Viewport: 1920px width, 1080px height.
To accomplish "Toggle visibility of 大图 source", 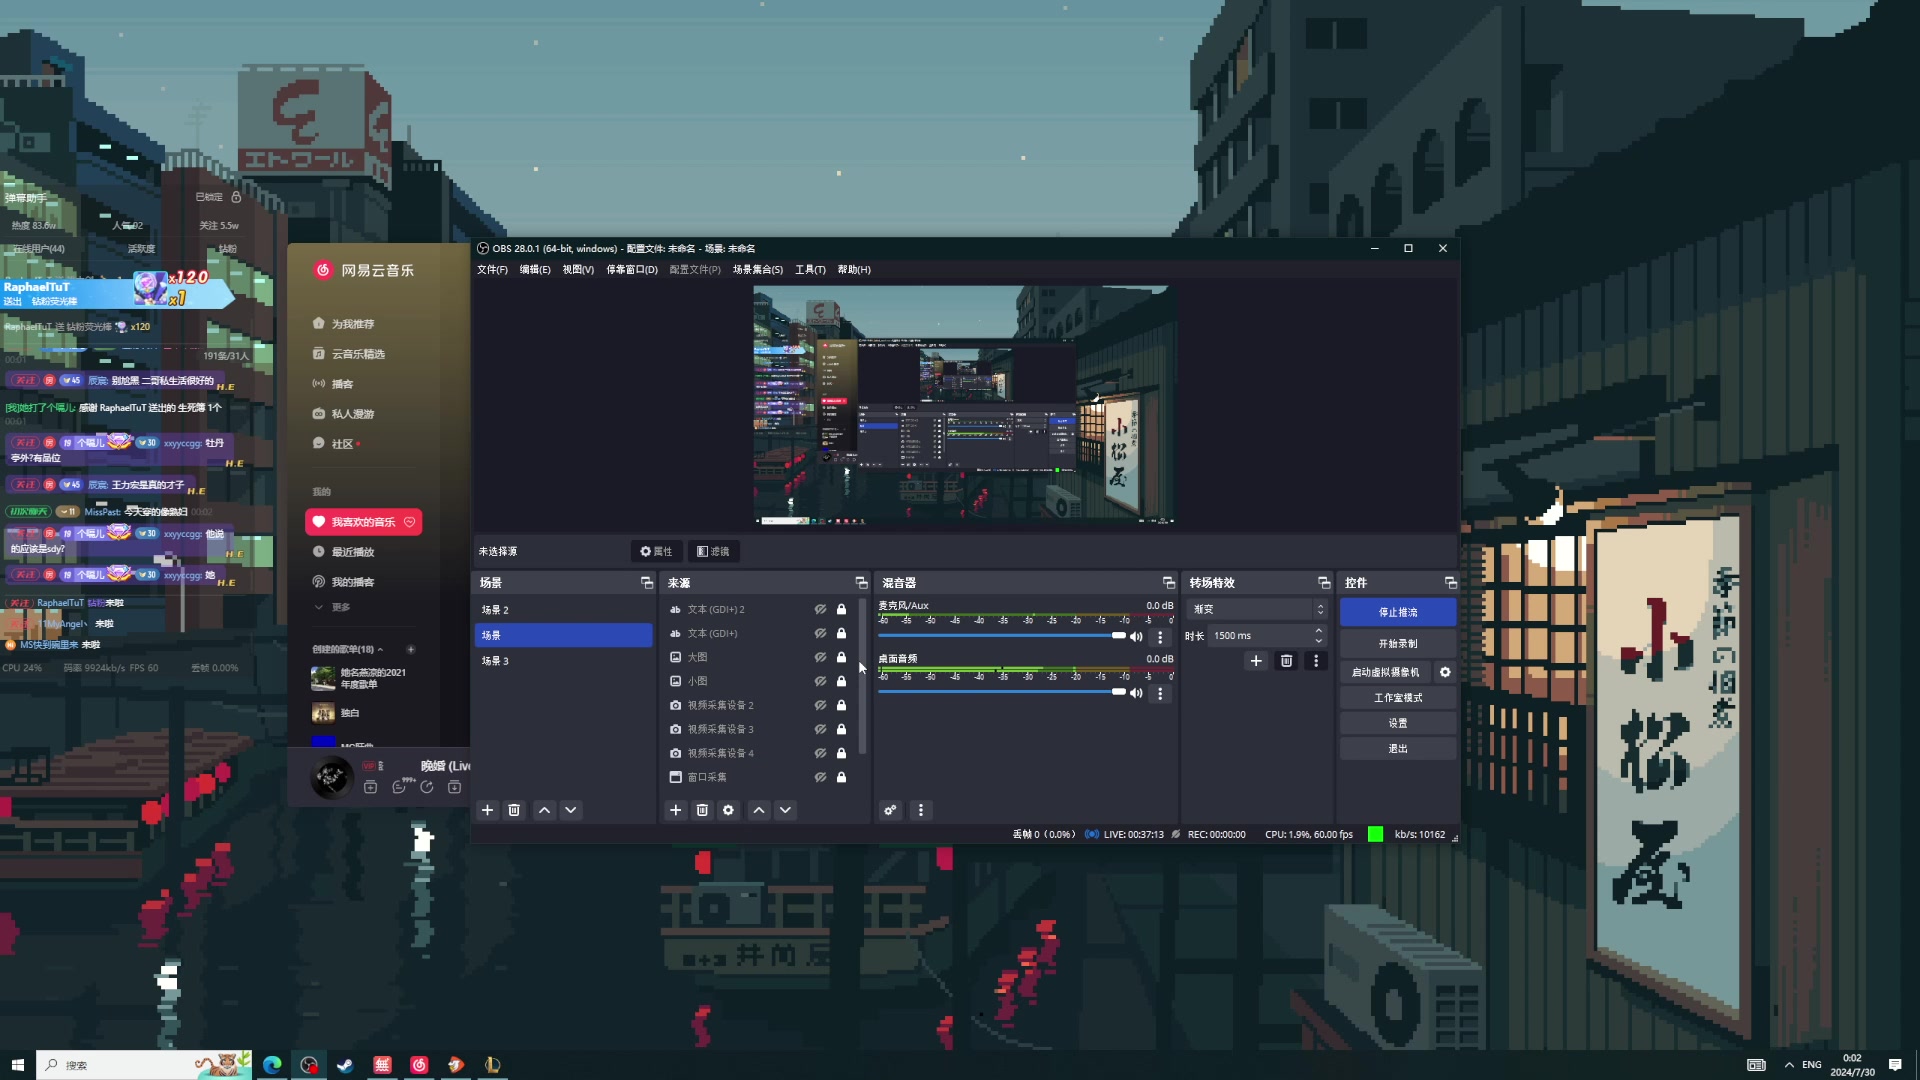I will tap(820, 657).
